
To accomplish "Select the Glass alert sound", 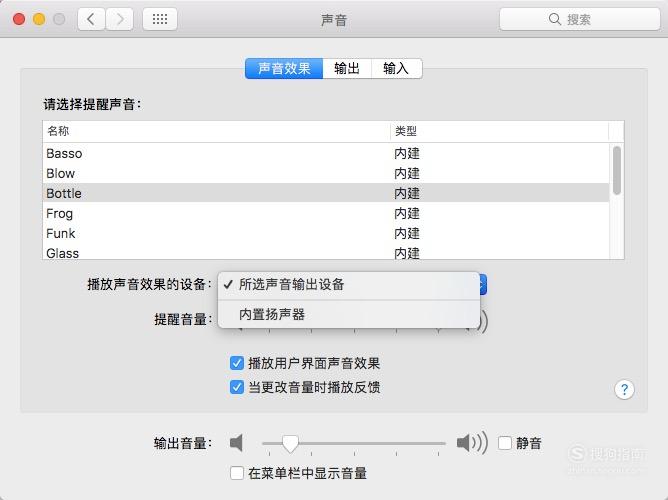I will tap(326, 253).
